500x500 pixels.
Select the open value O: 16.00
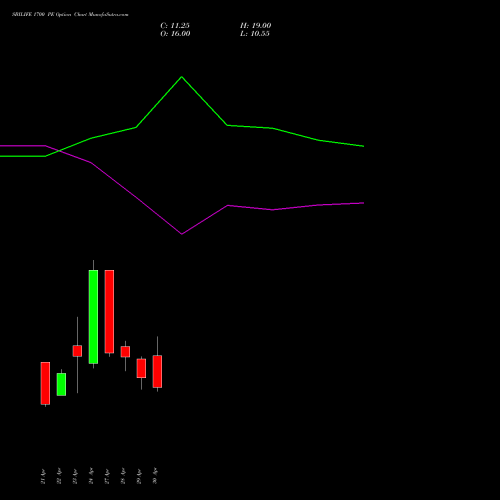coord(175,33)
